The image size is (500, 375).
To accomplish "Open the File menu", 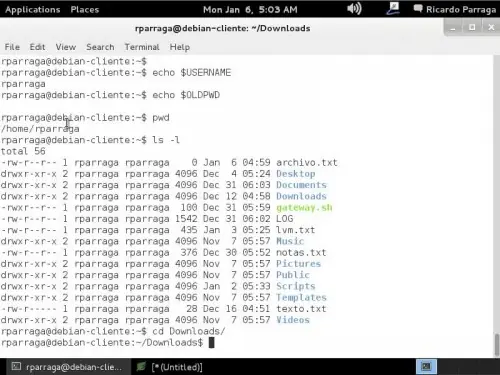I will click(x=12, y=47).
